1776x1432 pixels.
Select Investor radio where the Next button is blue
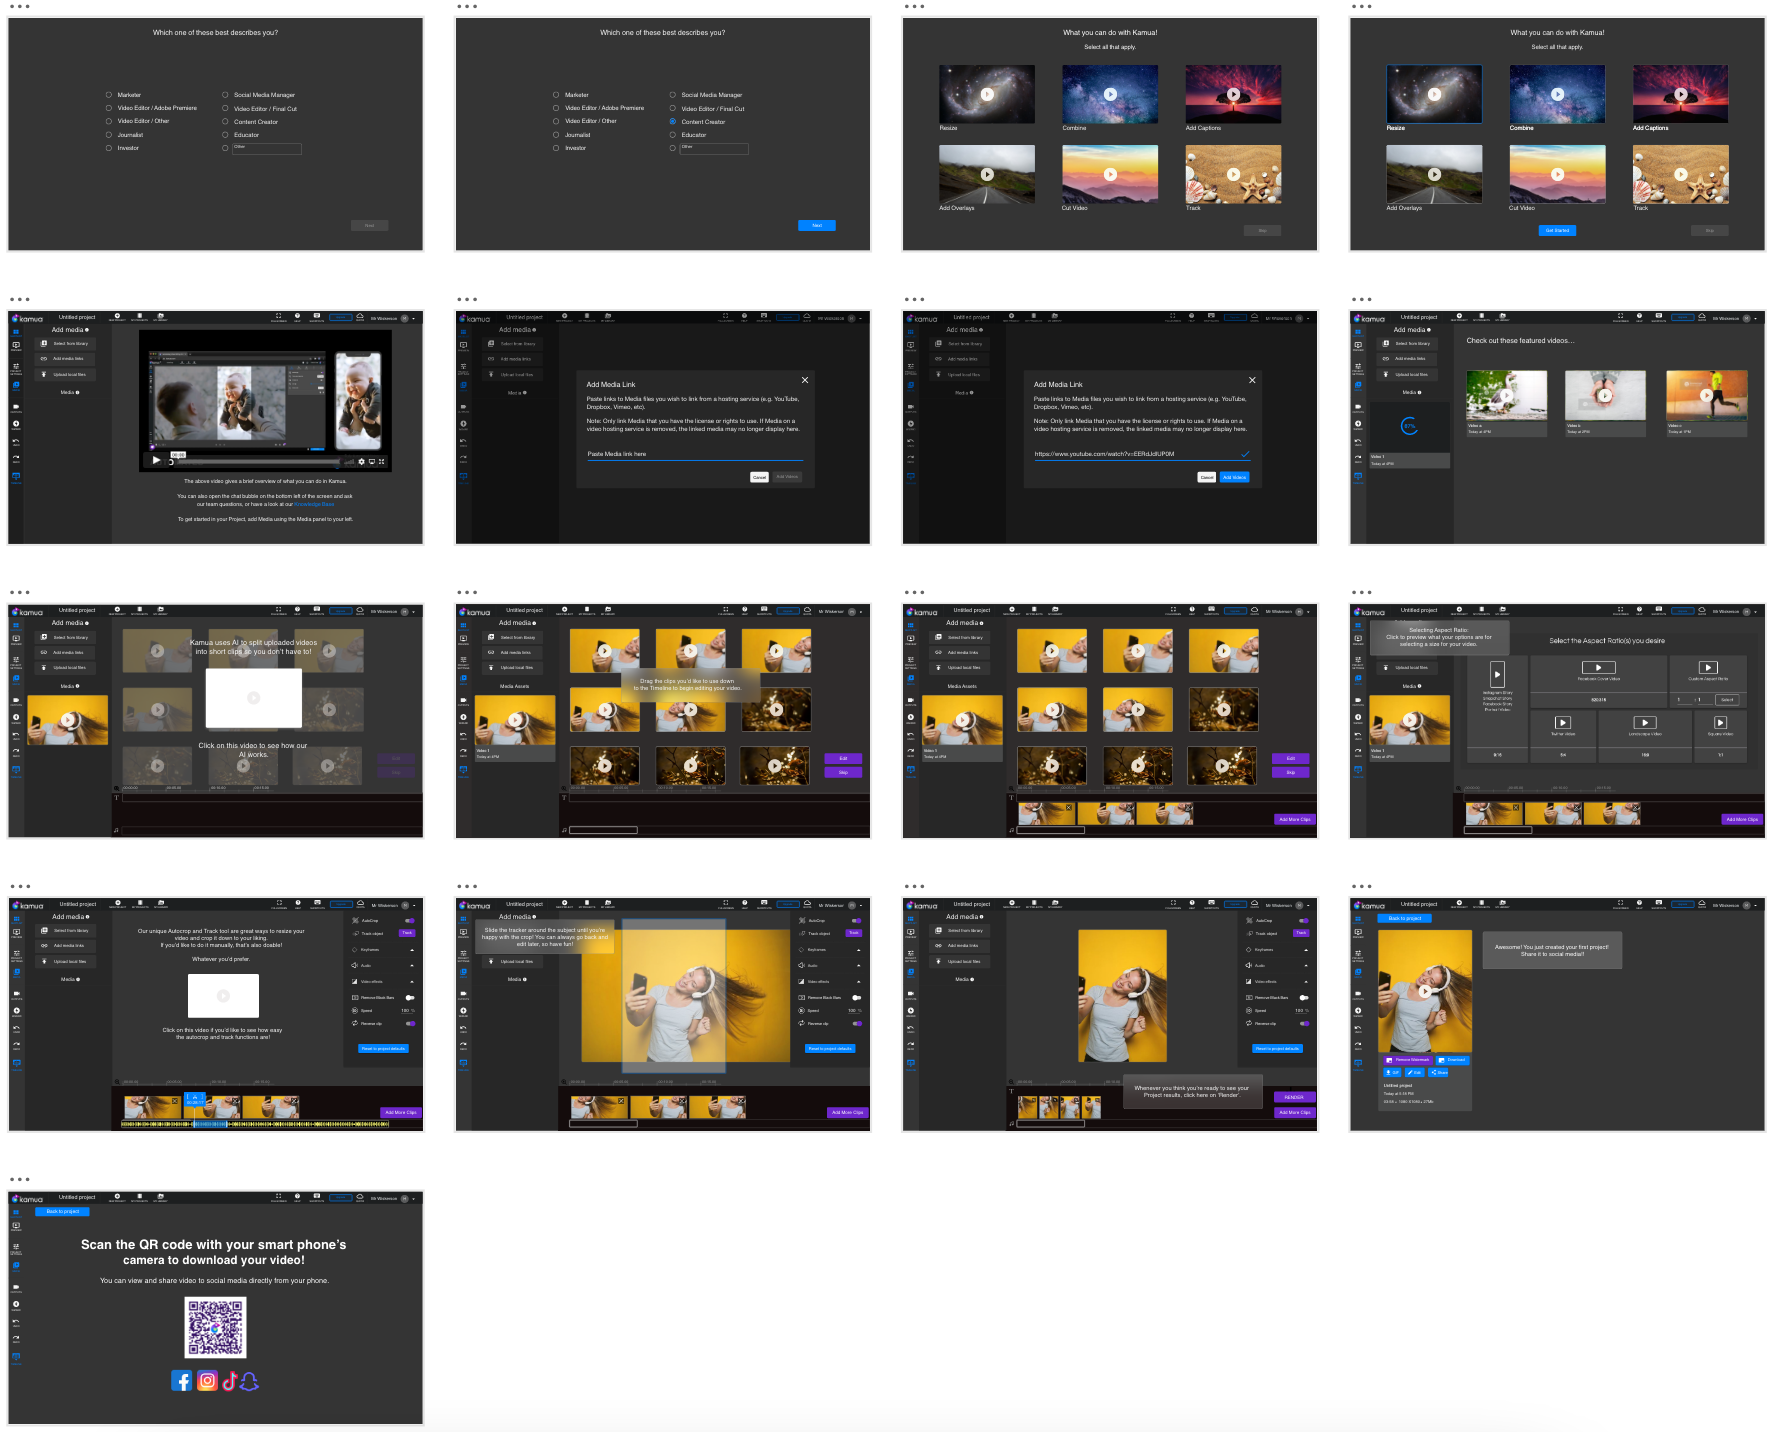click(556, 148)
